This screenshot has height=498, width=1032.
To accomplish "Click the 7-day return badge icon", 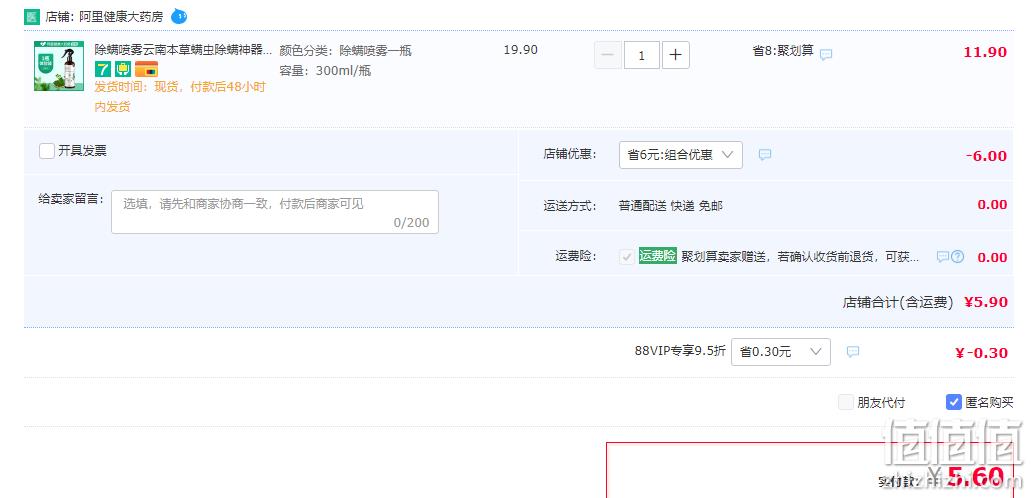I will (103, 69).
